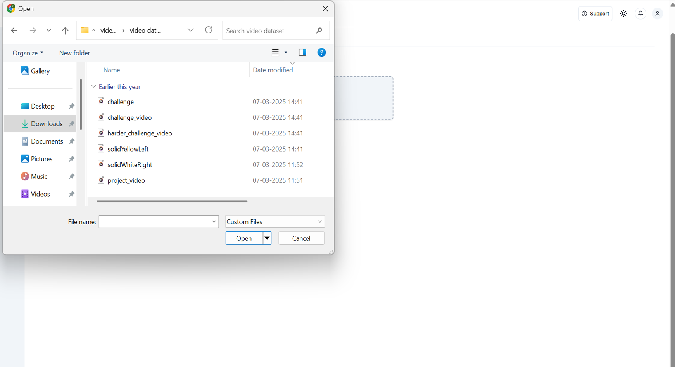Click the pin icon beside Desktop

(x=71, y=106)
